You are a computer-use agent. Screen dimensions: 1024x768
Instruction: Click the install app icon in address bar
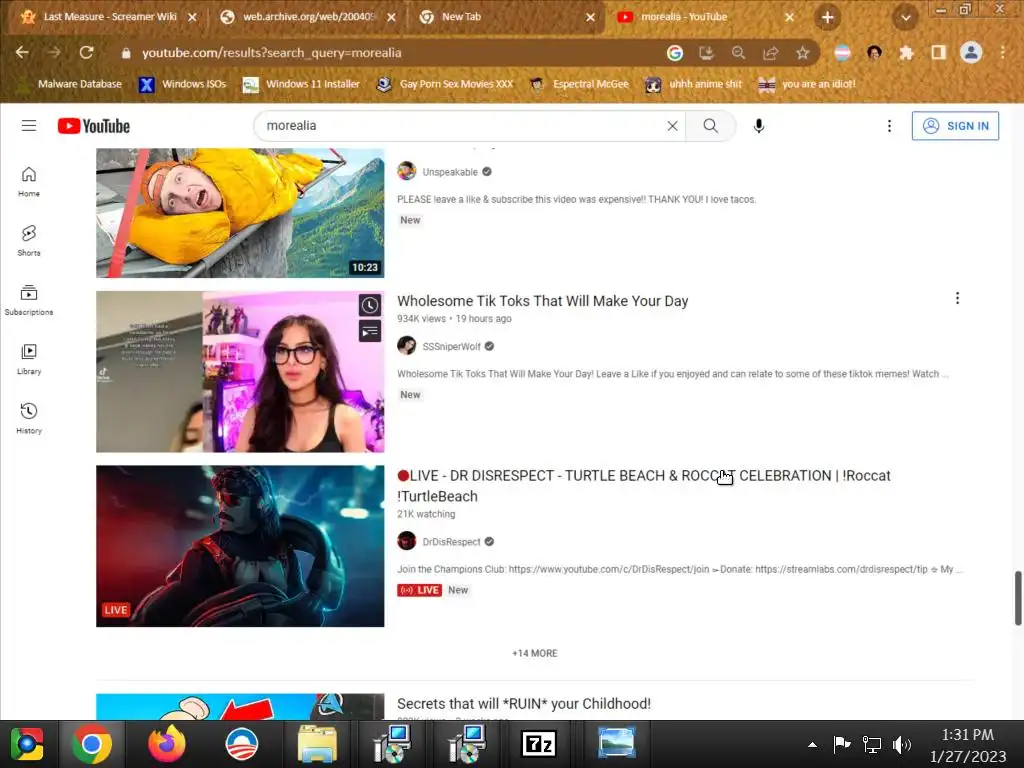point(707,53)
